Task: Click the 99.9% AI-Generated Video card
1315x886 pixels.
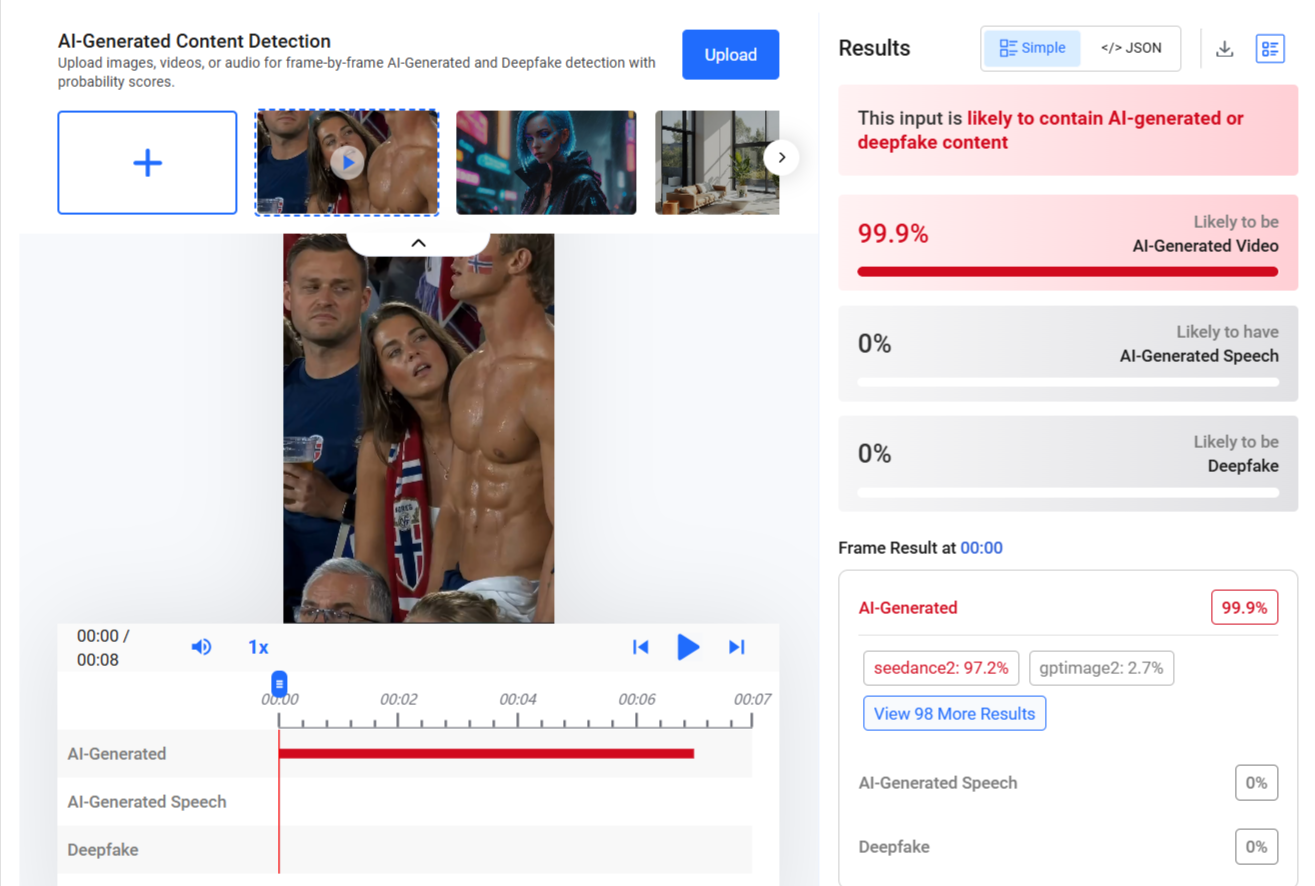Action: click(x=1068, y=244)
